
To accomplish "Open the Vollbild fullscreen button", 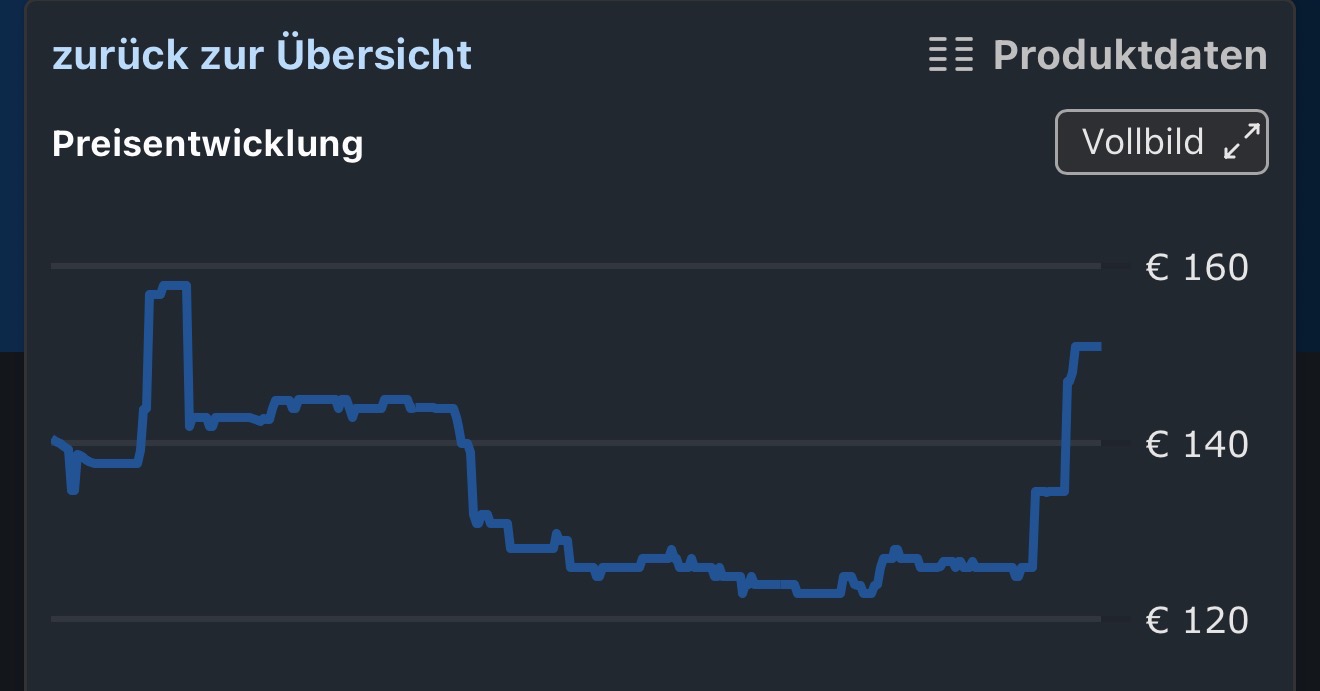I will point(1161,142).
